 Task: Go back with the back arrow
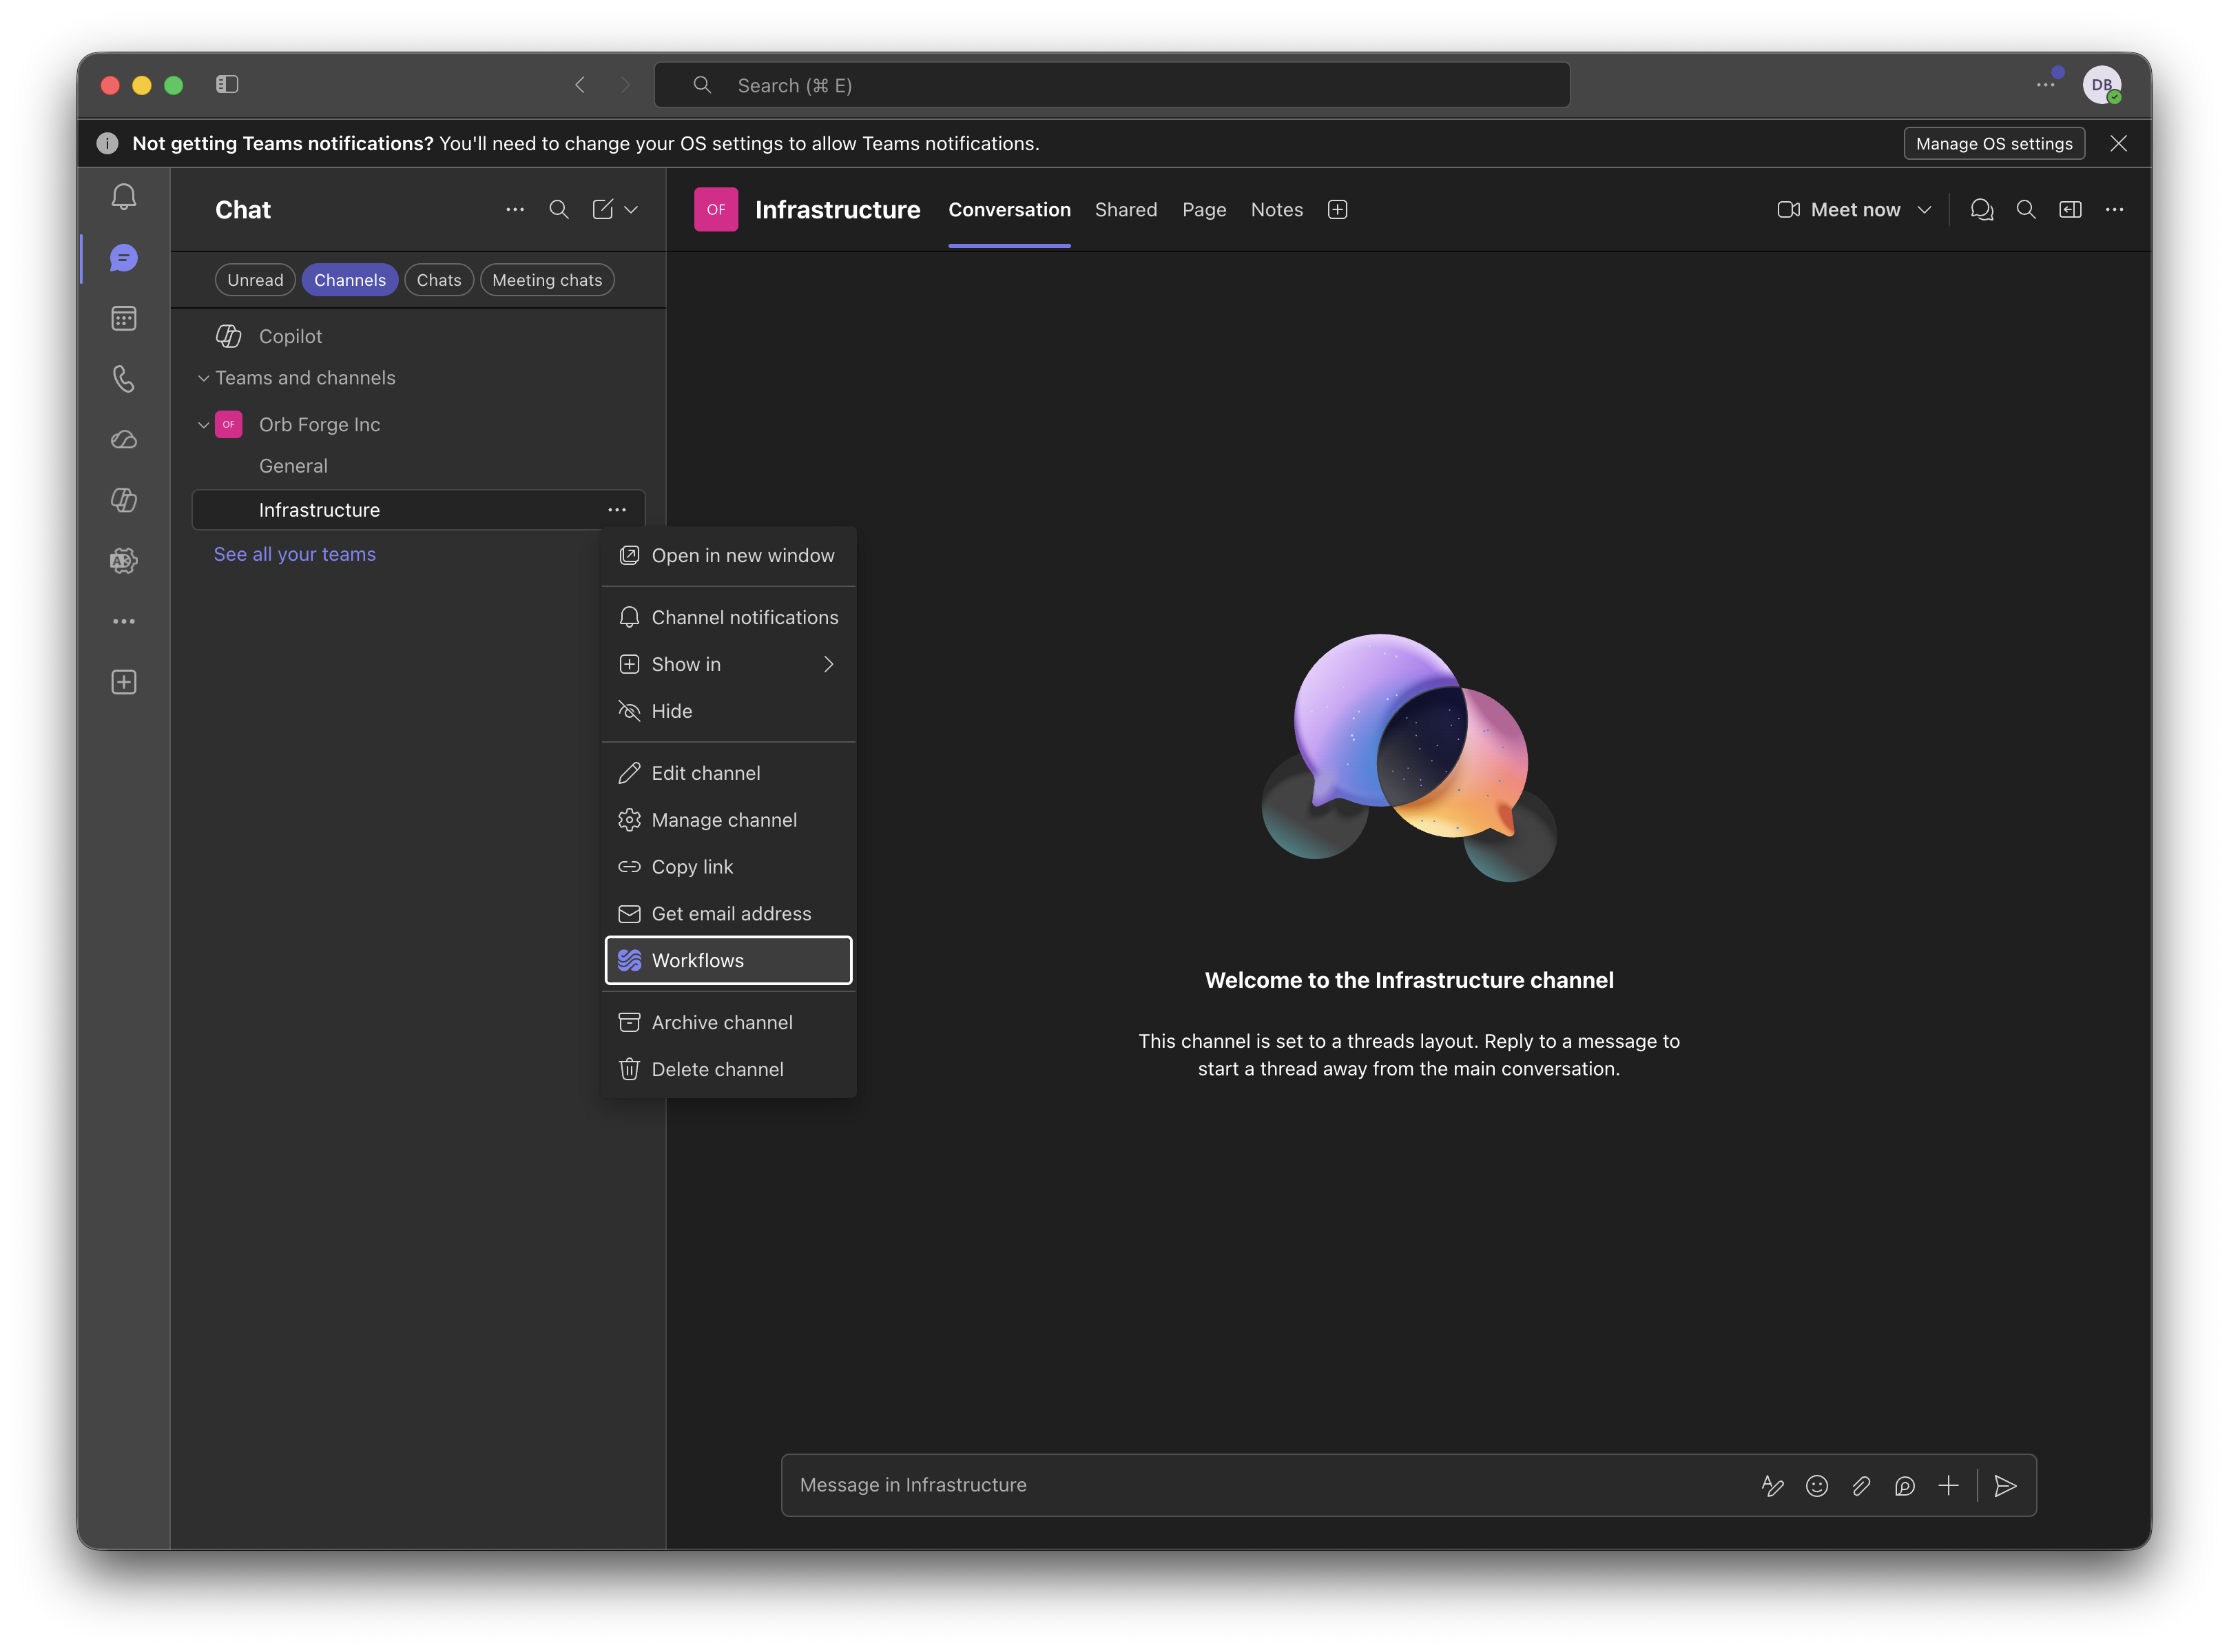click(x=580, y=85)
